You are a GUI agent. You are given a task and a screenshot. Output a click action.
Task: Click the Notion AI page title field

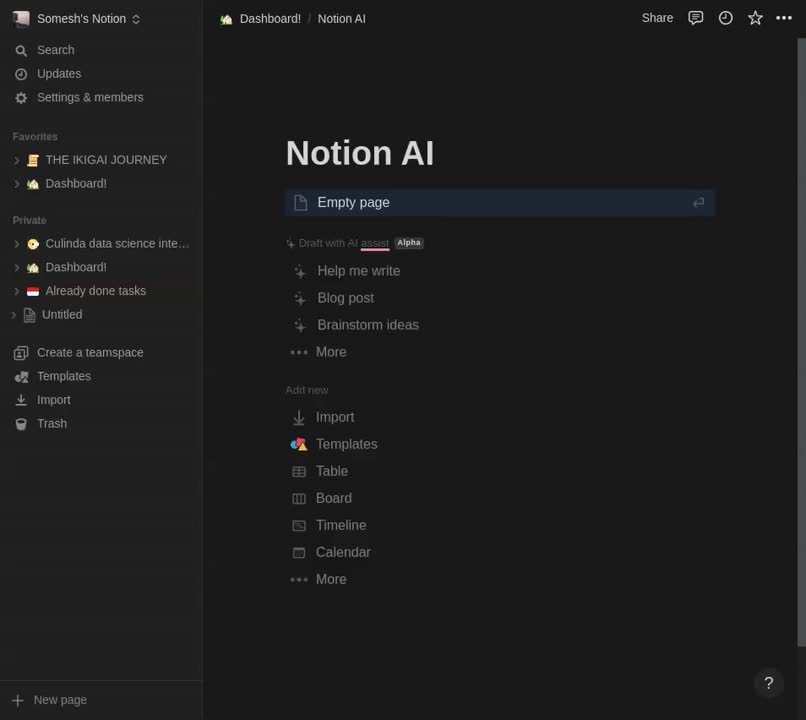[360, 153]
